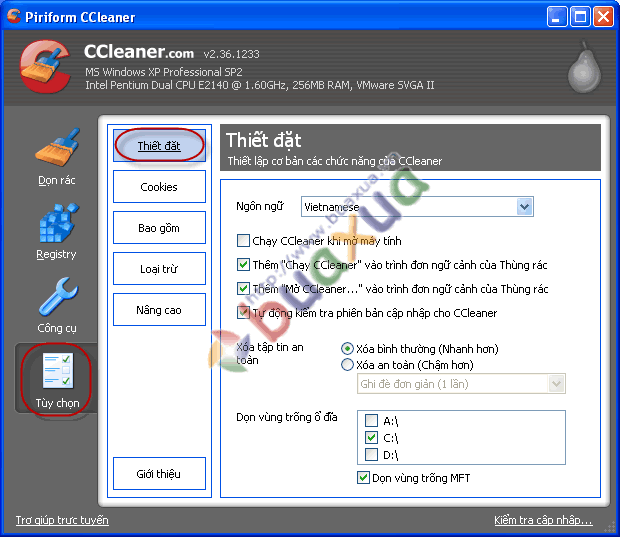The image size is (620, 537).
Task: Maximize the Piriform CCleaner window
Action: point(580,17)
